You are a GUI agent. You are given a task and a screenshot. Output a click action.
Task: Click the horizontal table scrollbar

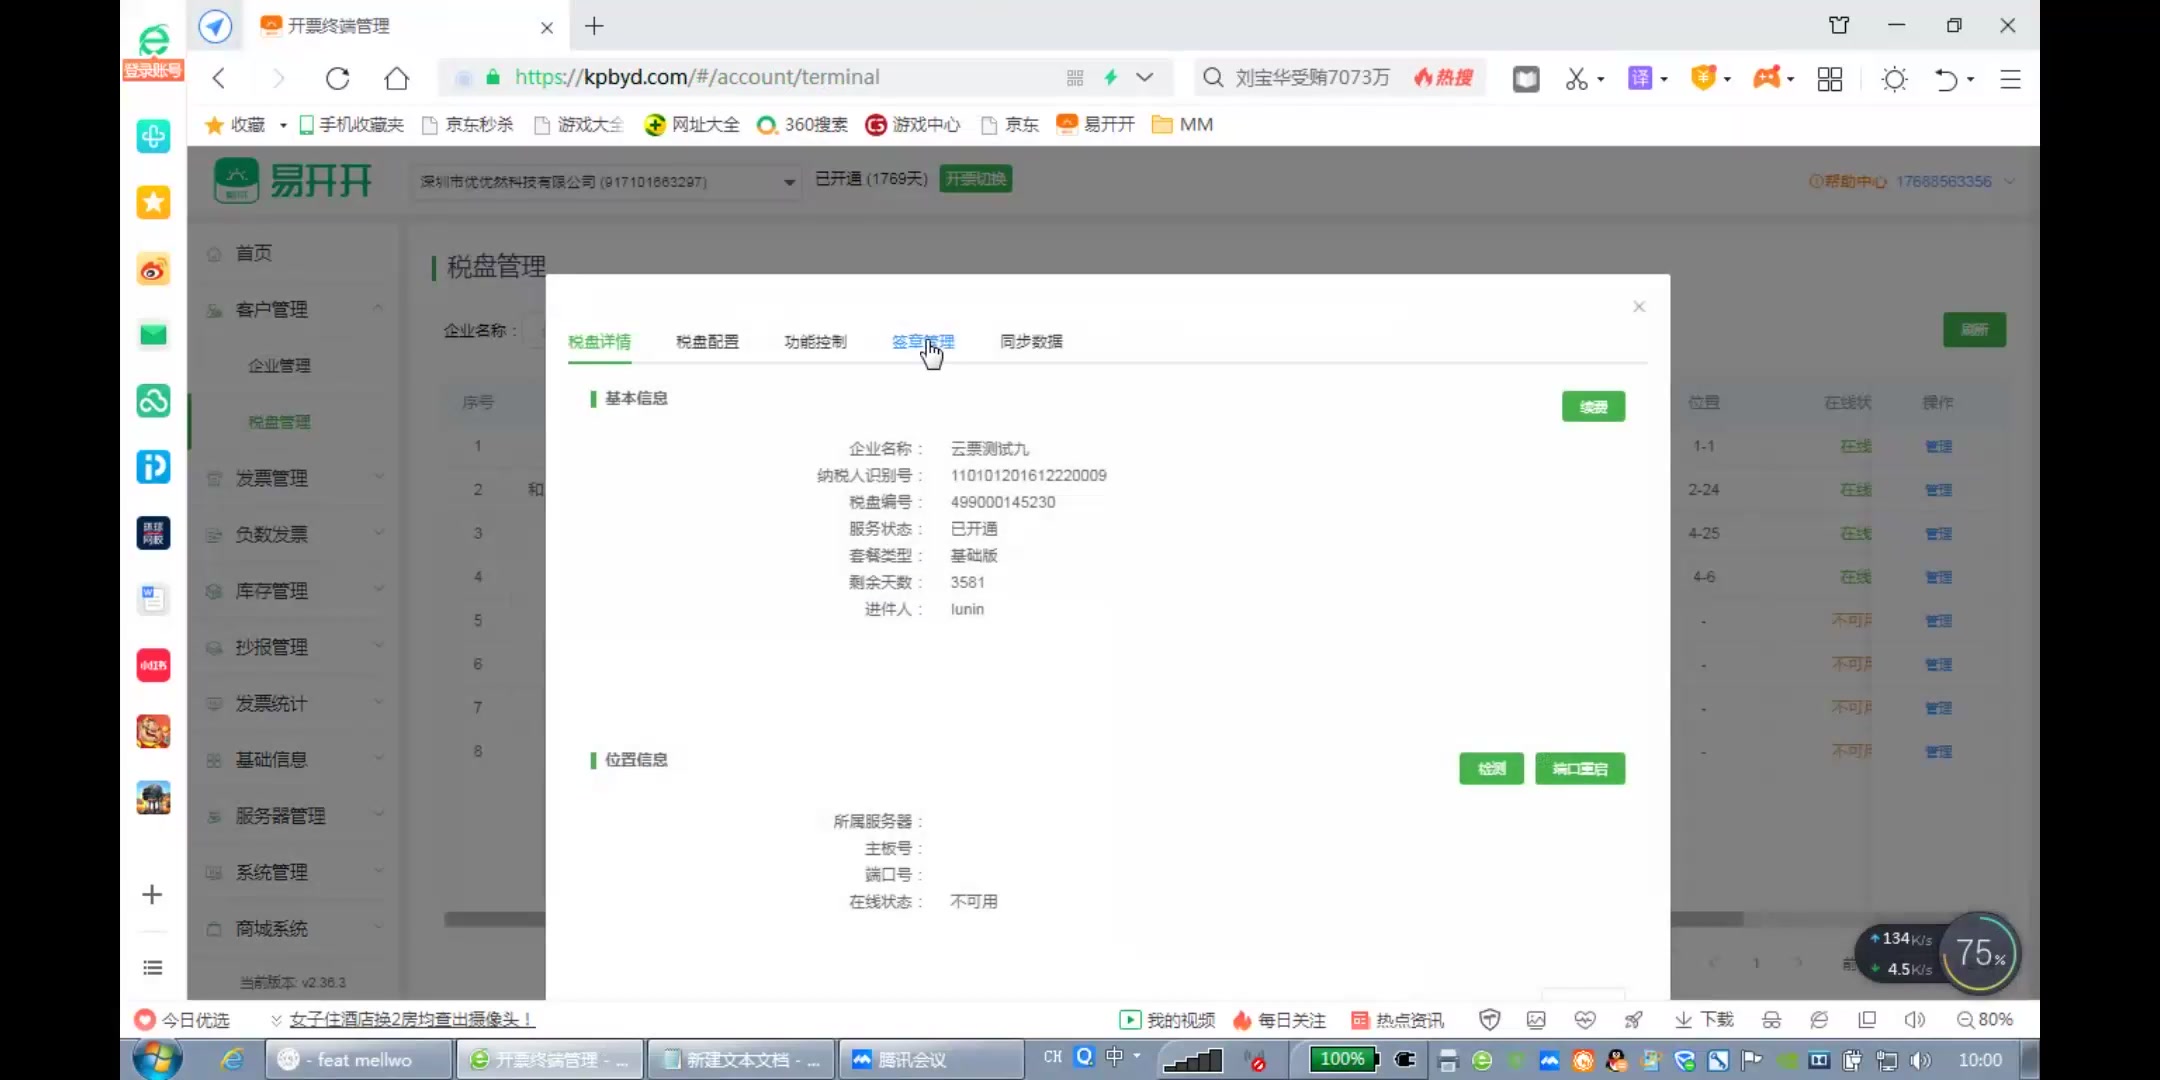(x=1094, y=918)
